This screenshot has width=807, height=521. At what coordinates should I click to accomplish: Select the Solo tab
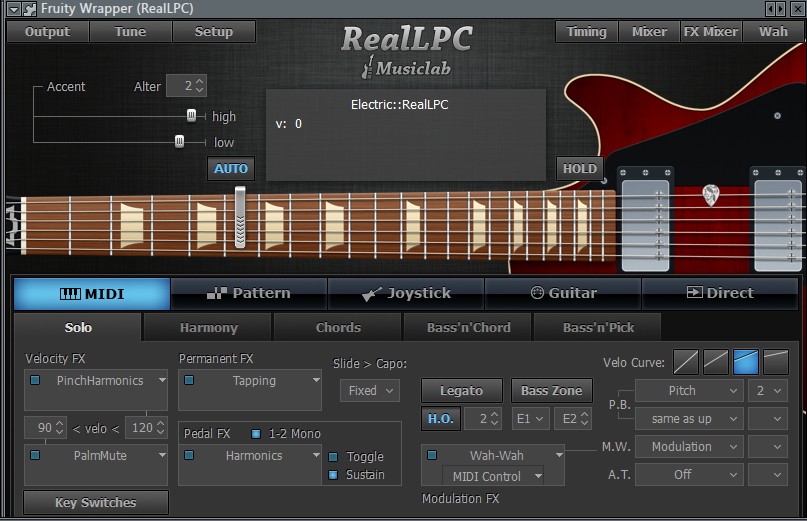78,327
